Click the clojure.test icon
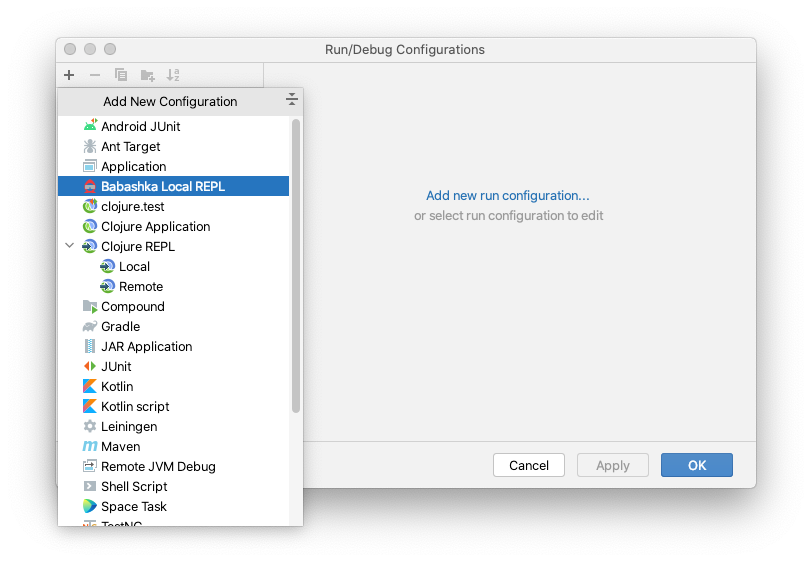The image size is (812, 562). [90, 206]
